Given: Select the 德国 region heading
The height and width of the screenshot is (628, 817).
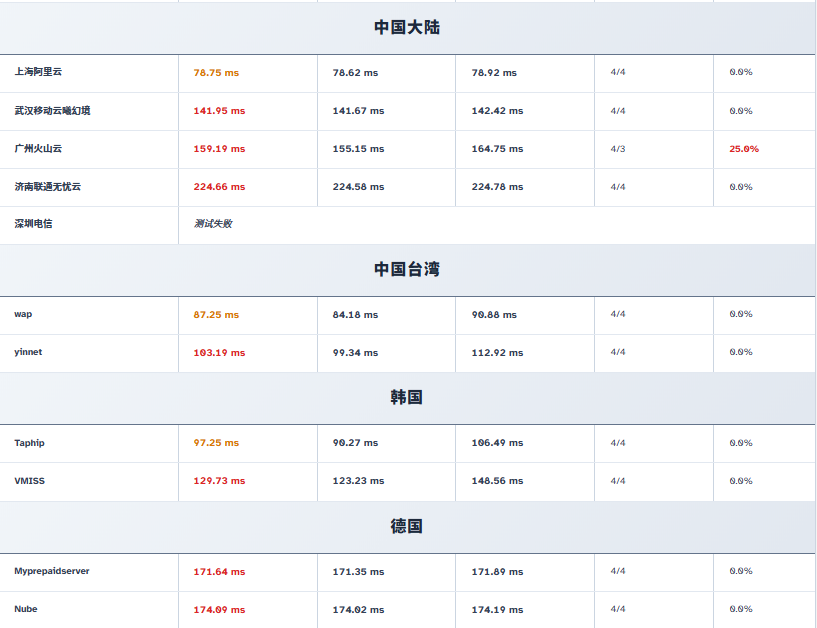Looking at the screenshot, I should 407,526.
